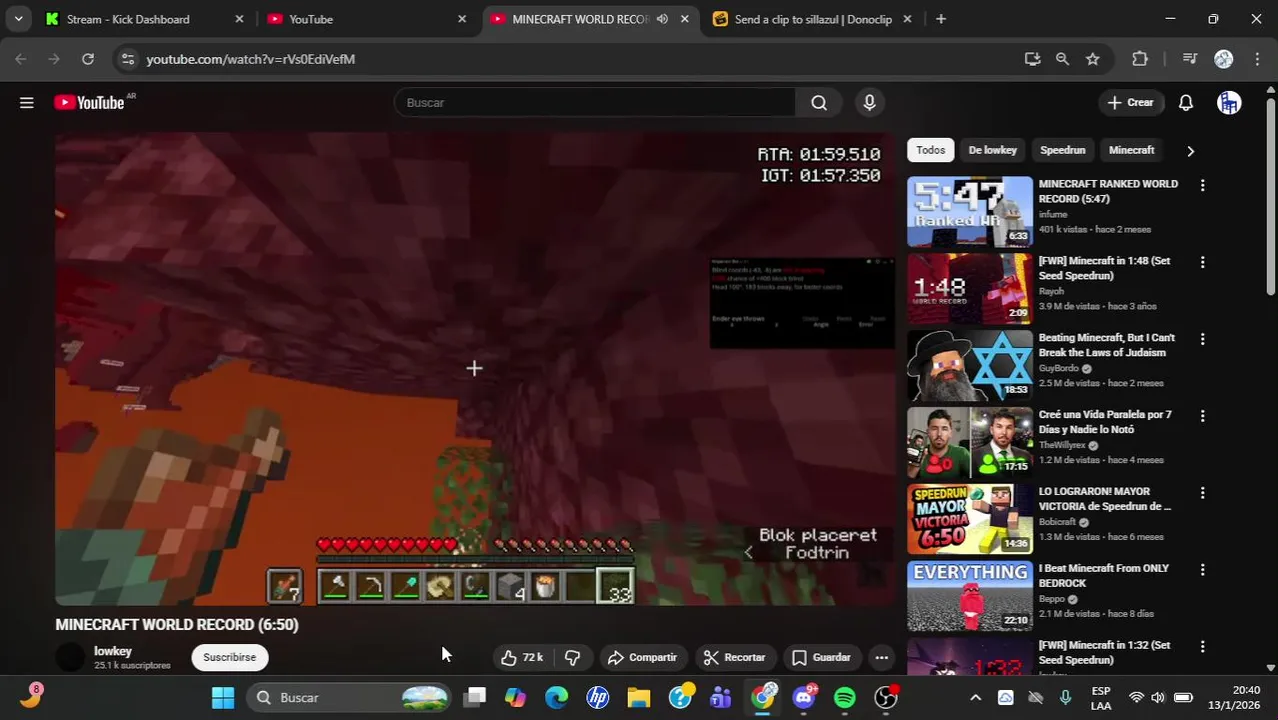Click the YouTube Buscar search field
The height and width of the screenshot is (720, 1278).
(x=595, y=102)
